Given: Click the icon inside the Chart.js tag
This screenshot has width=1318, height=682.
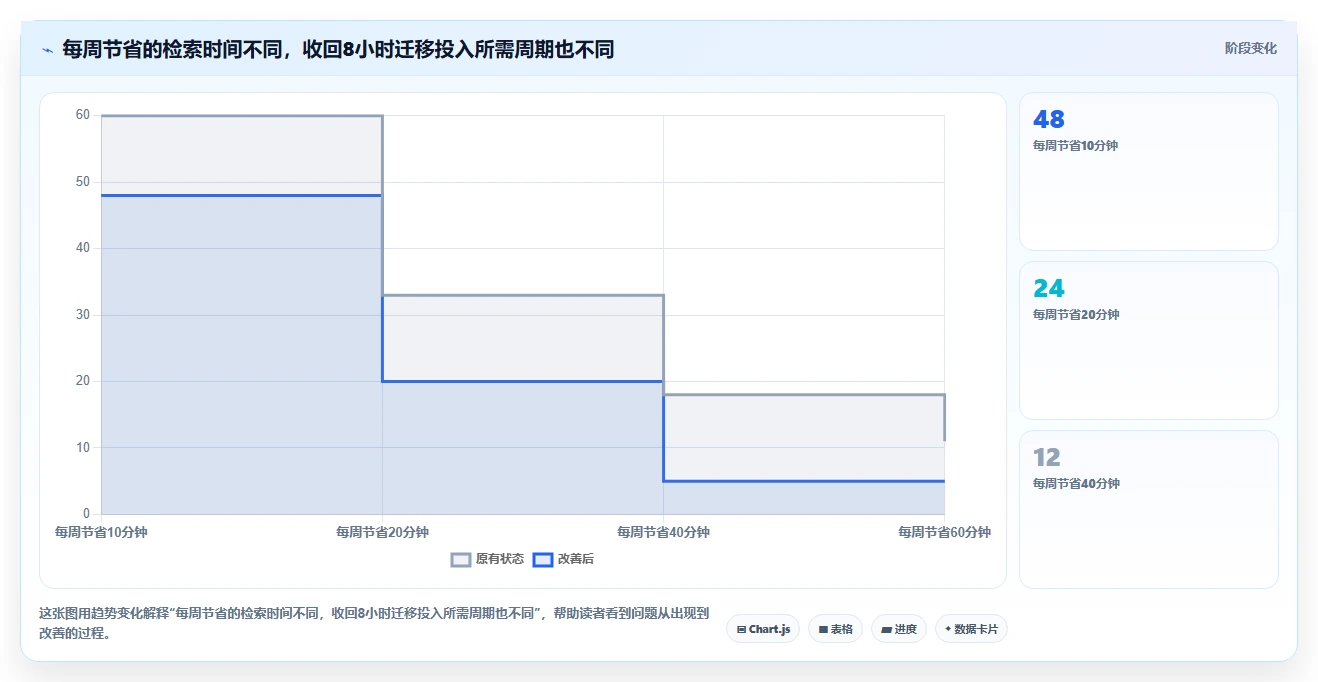Looking at the screenshot, I should pyautogui.click(x=741, y=630).
